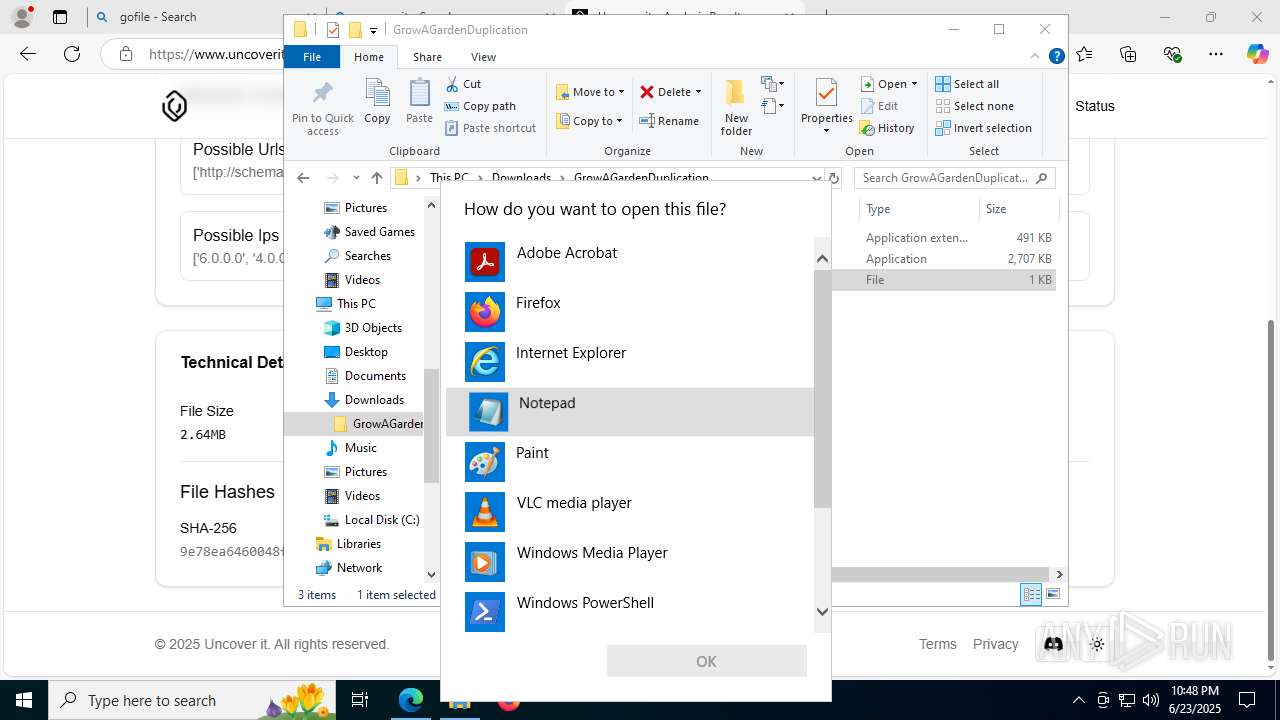Open the recent locations dropdown in Explorer
This screenshot has height=720, width=1280.
tap(356, 178)
